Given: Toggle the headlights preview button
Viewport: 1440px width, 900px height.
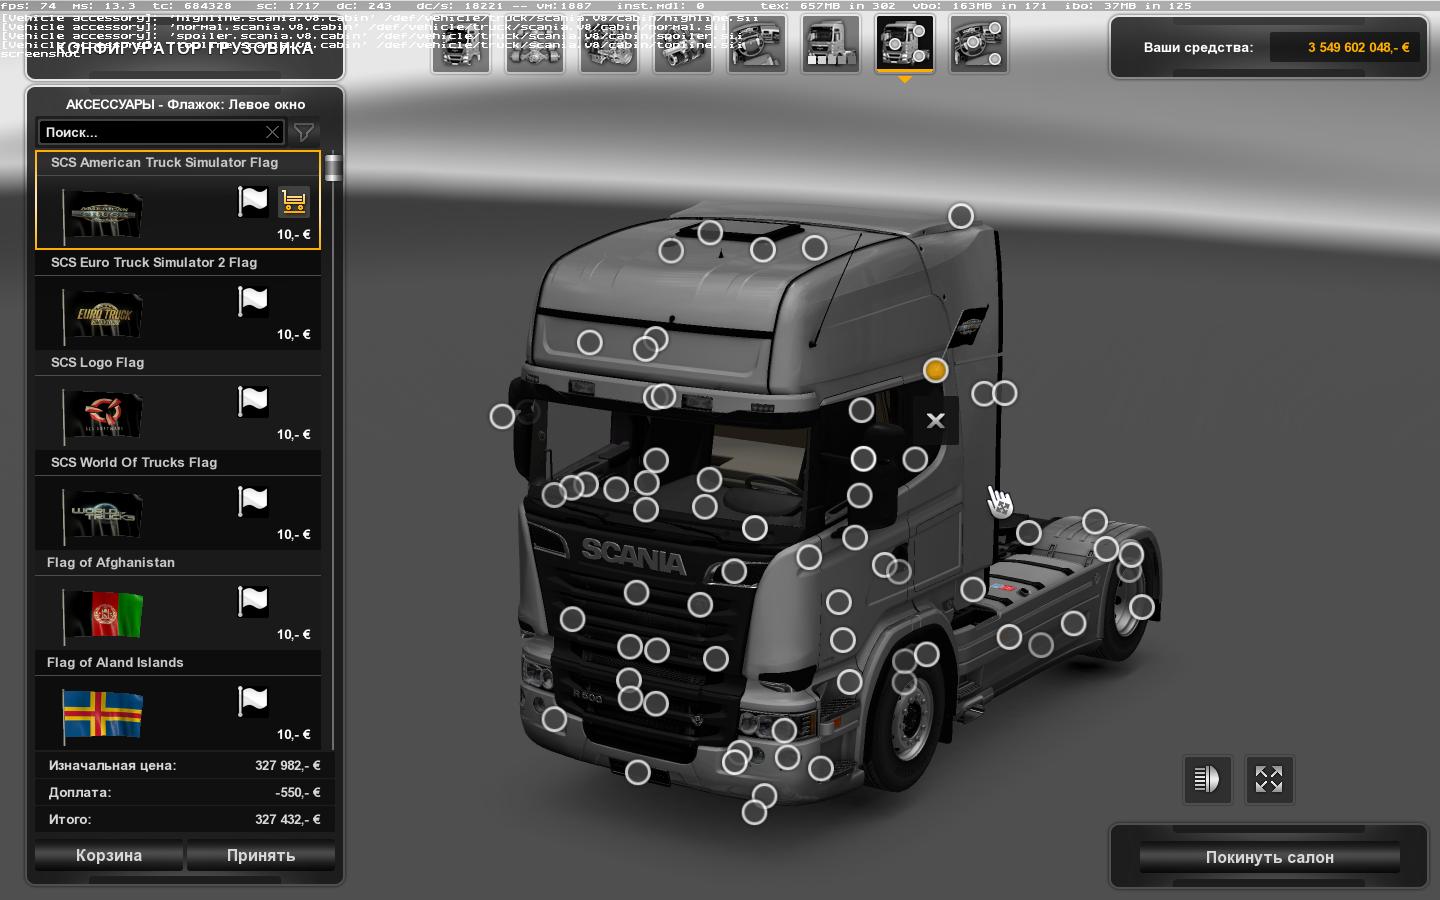Looking at the screenshot, I should click(x=1207, y=779).
